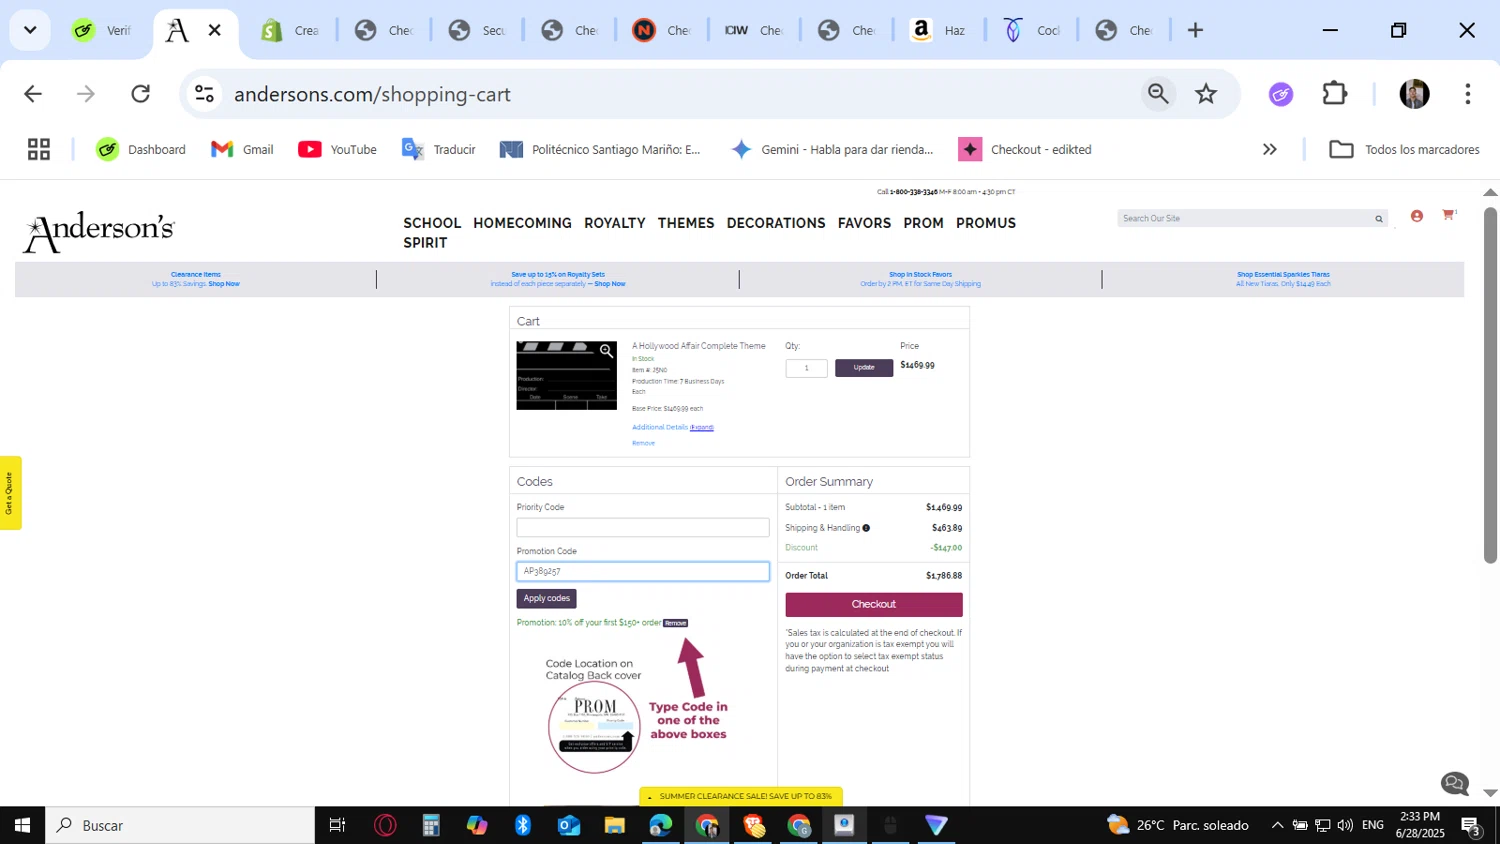
Task: Click the address bar URL
Action: coord(372,94)
